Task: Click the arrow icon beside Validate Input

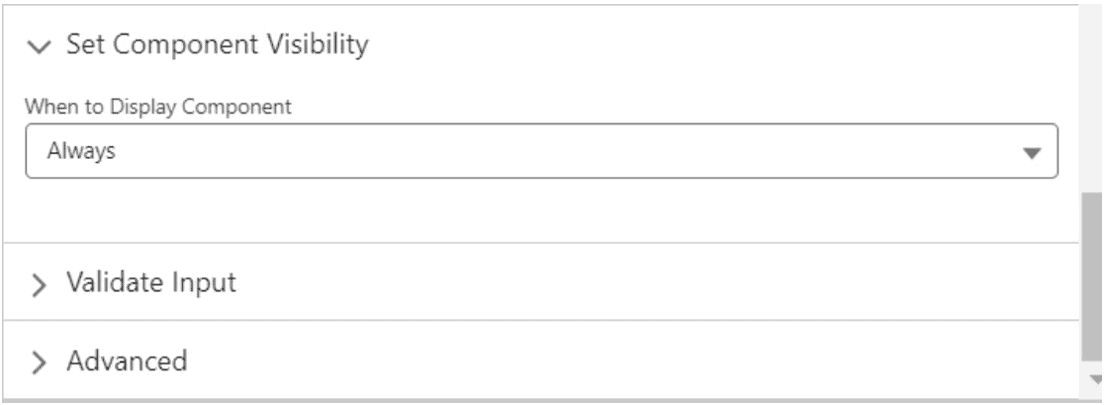Action: tap(39, 284)
